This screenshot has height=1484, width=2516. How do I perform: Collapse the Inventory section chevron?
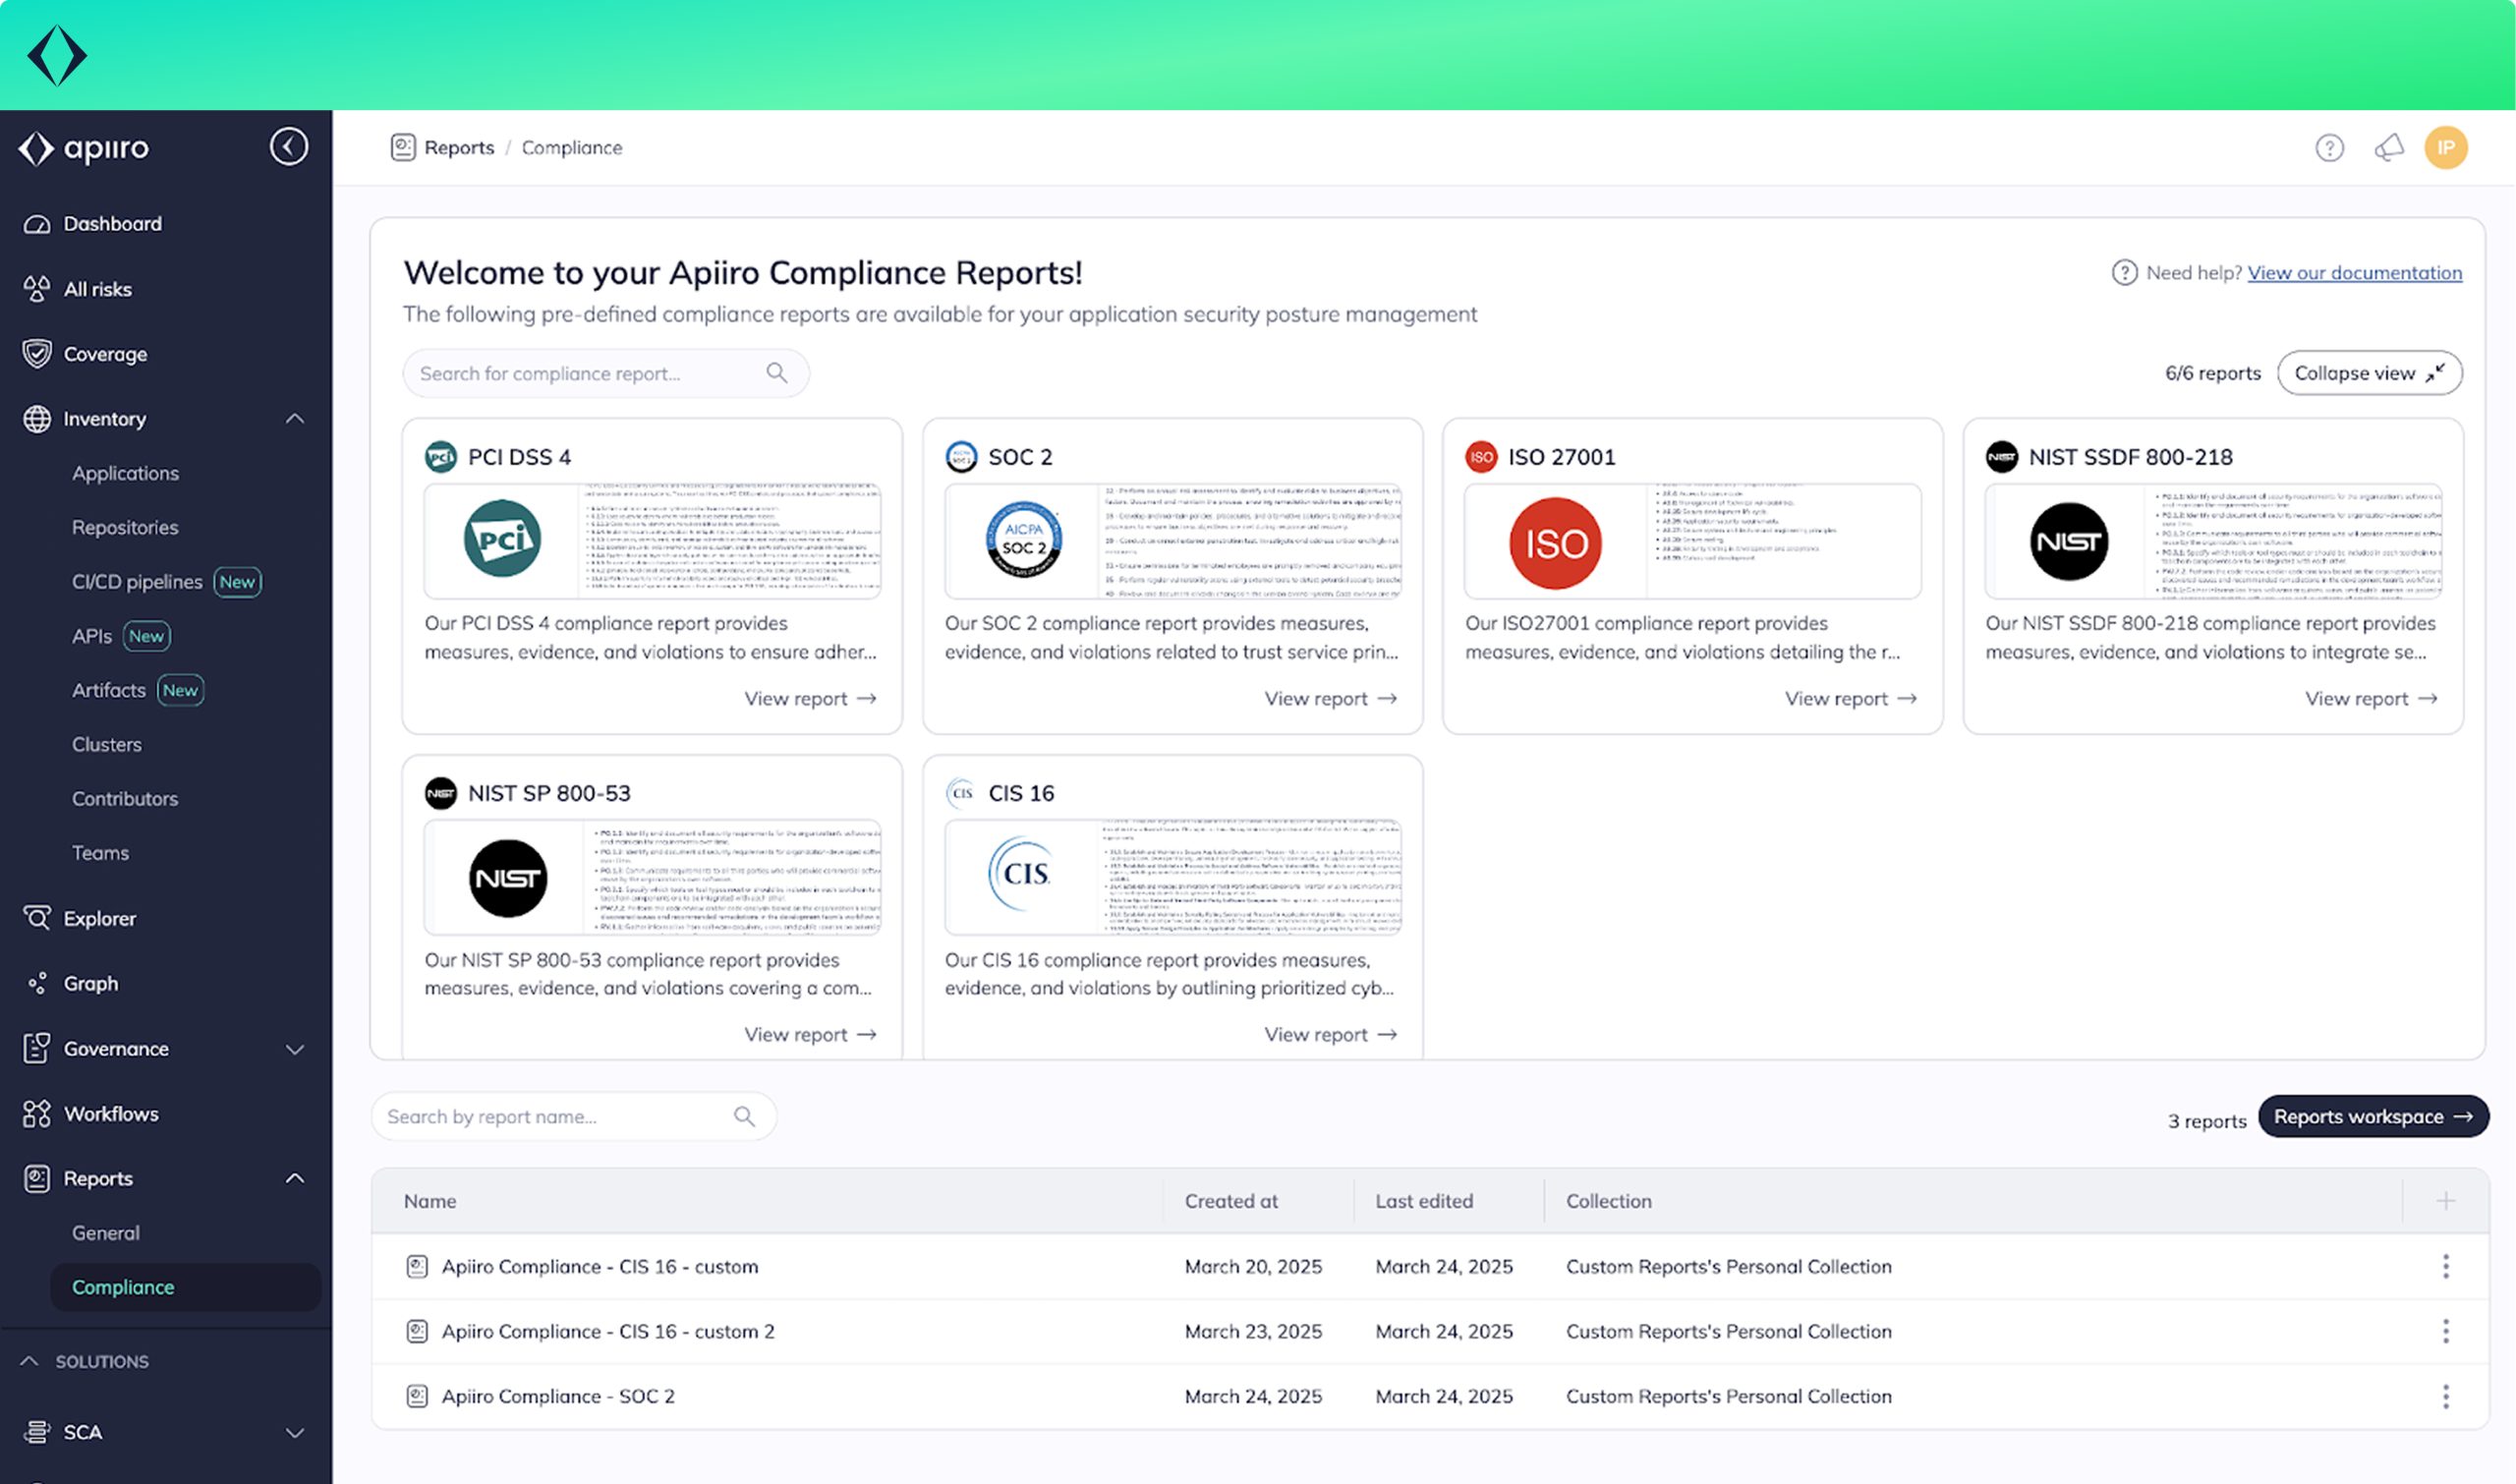(294, 419)
